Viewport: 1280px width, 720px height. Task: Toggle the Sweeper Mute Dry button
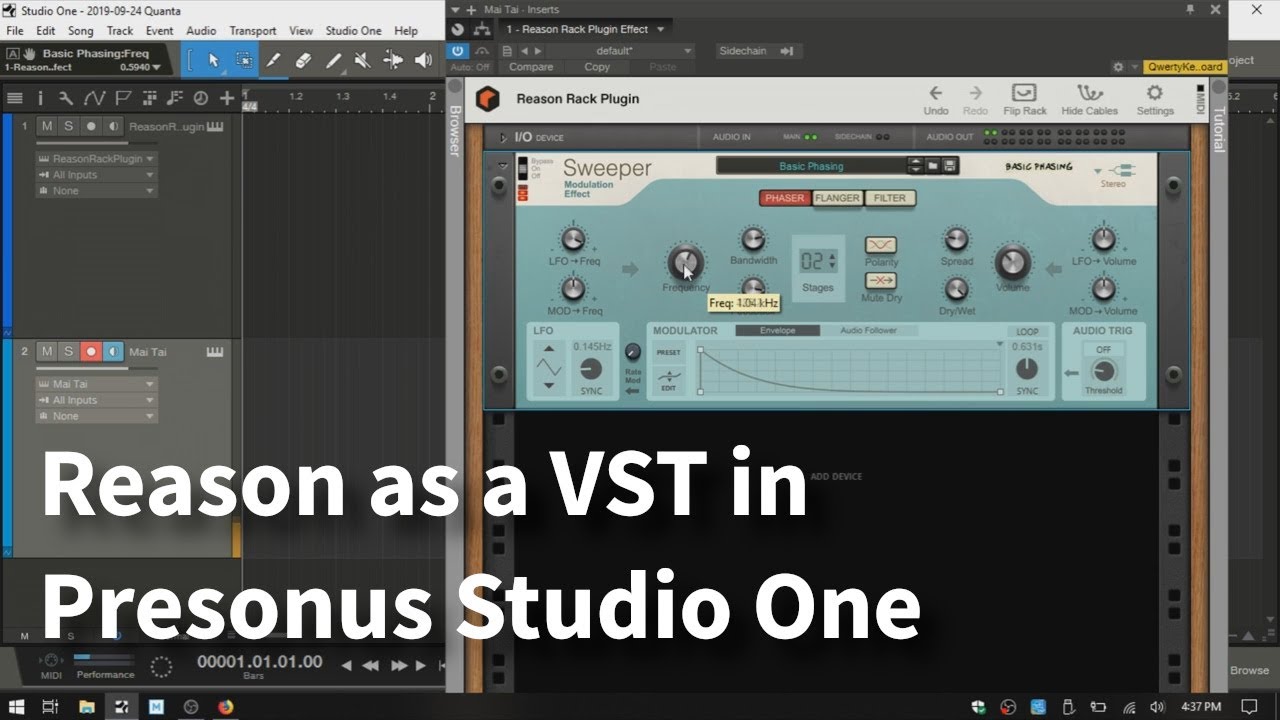tap(881, 281)
